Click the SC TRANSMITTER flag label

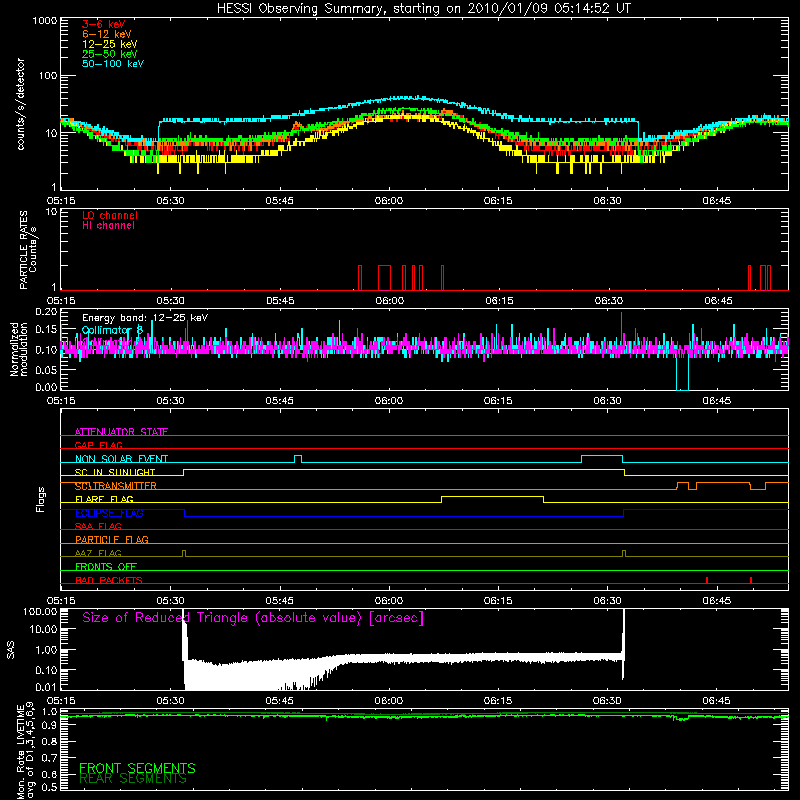(x=116, y=486)
